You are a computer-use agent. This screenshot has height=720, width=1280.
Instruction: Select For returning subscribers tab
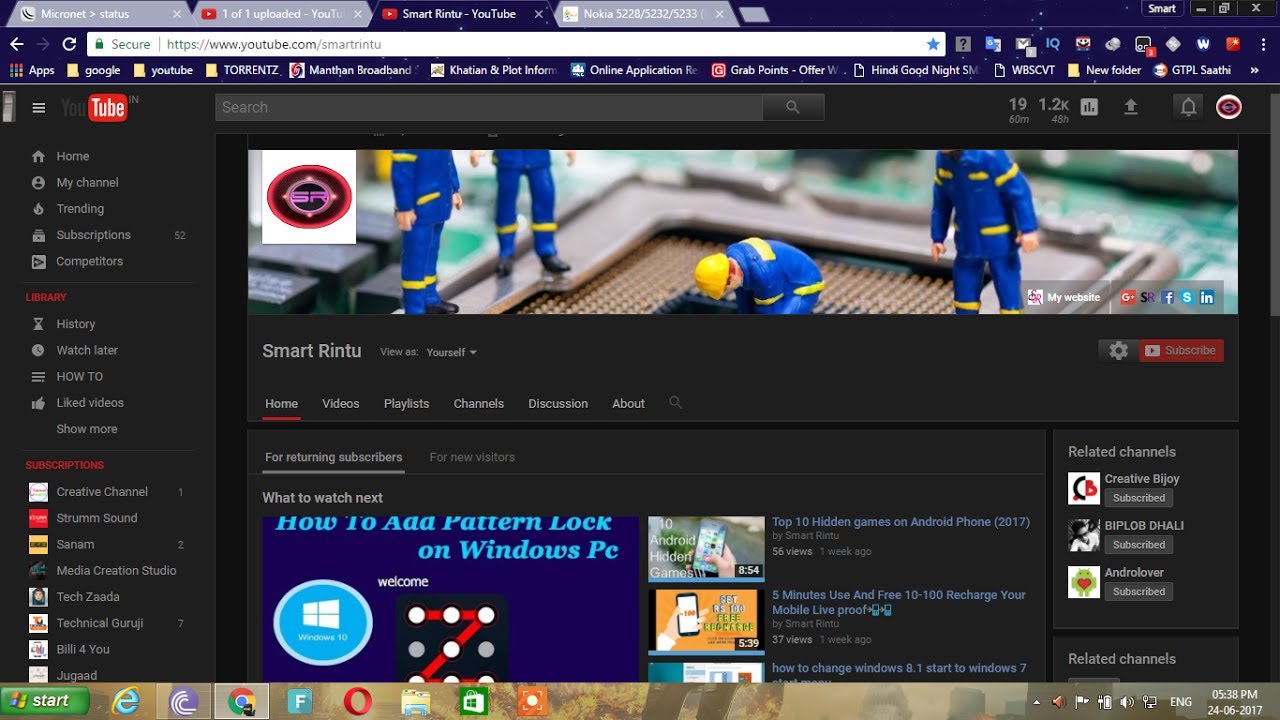click(x=334, y=457)
